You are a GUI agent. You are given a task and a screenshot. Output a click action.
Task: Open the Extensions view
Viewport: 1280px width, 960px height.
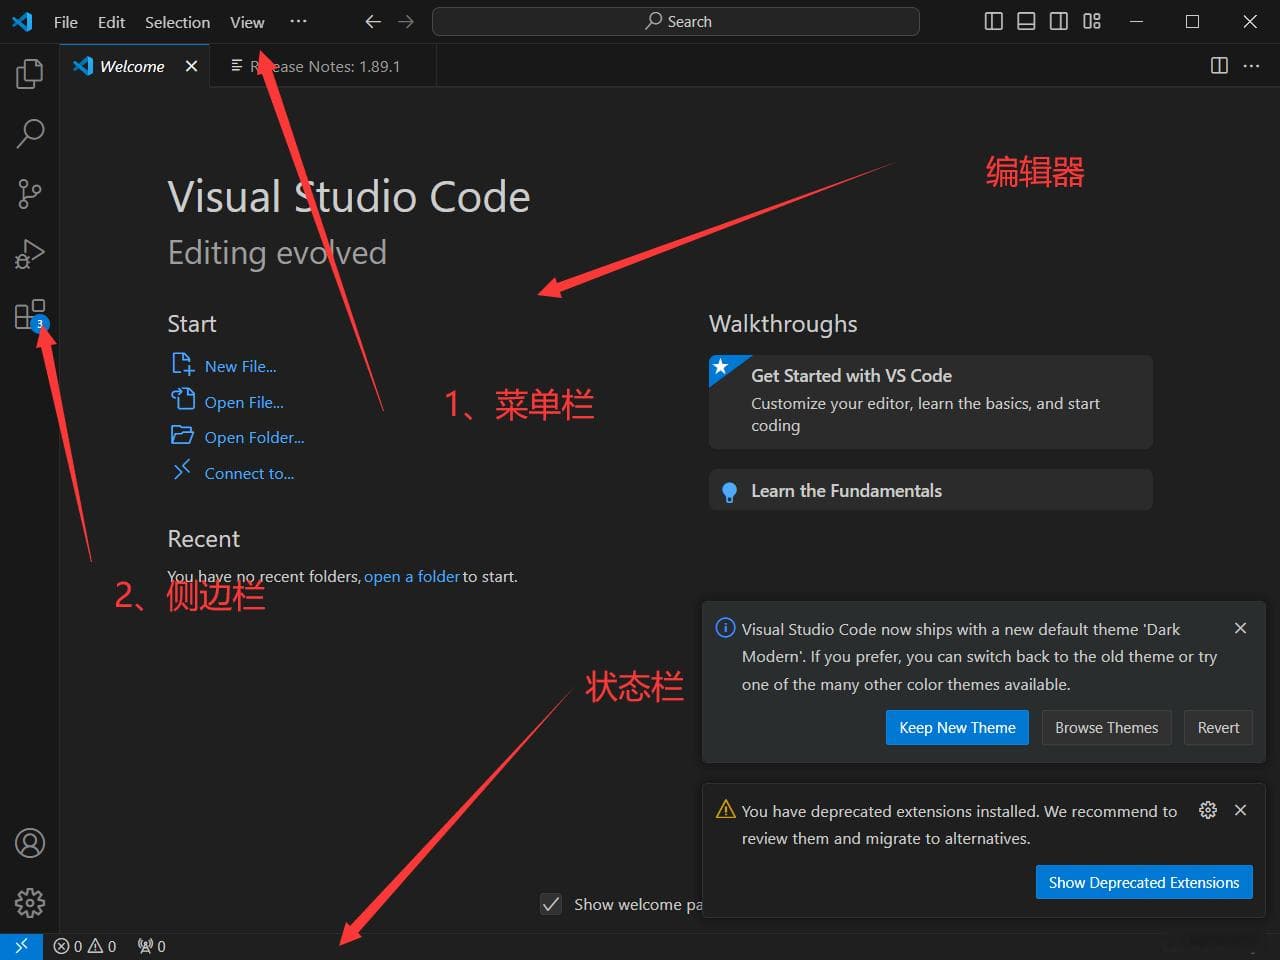[30, 315]
